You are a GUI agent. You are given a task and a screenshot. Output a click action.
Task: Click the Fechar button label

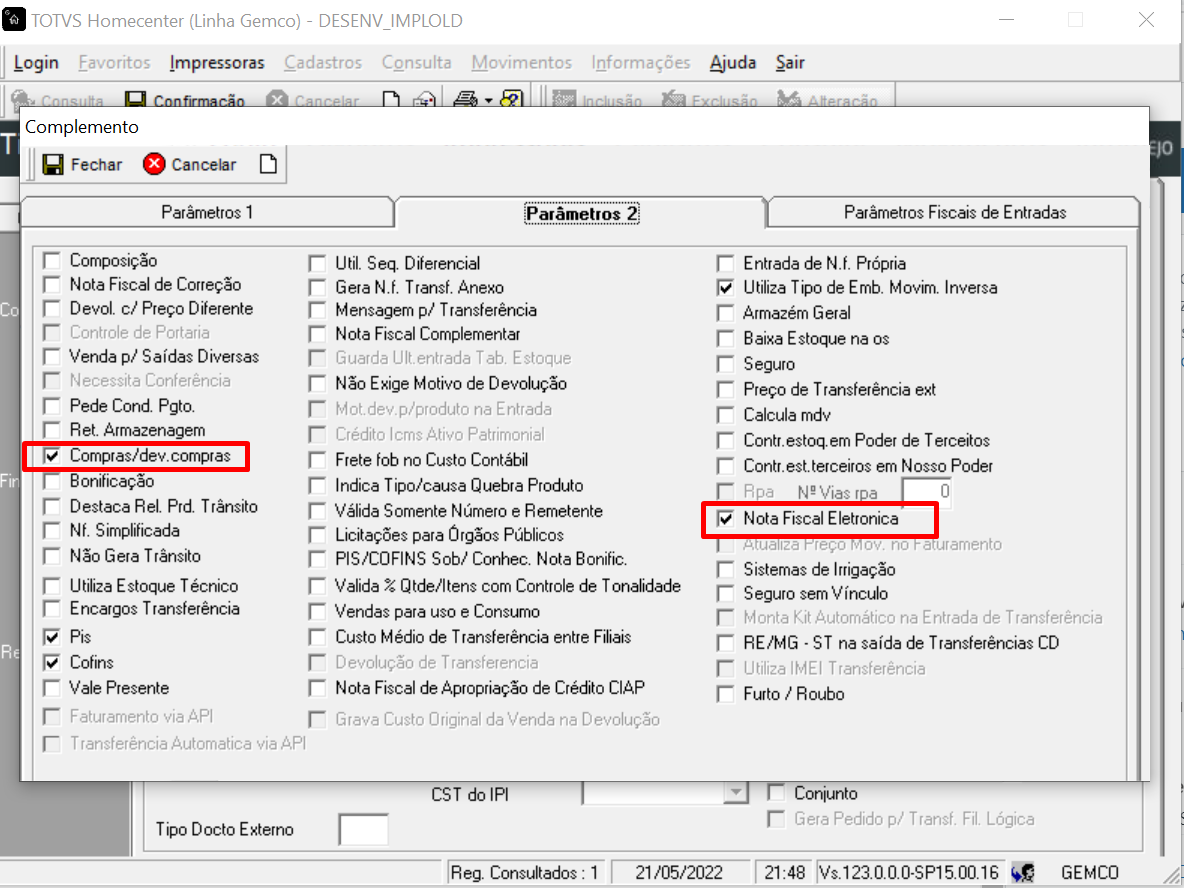pos(97,165)
